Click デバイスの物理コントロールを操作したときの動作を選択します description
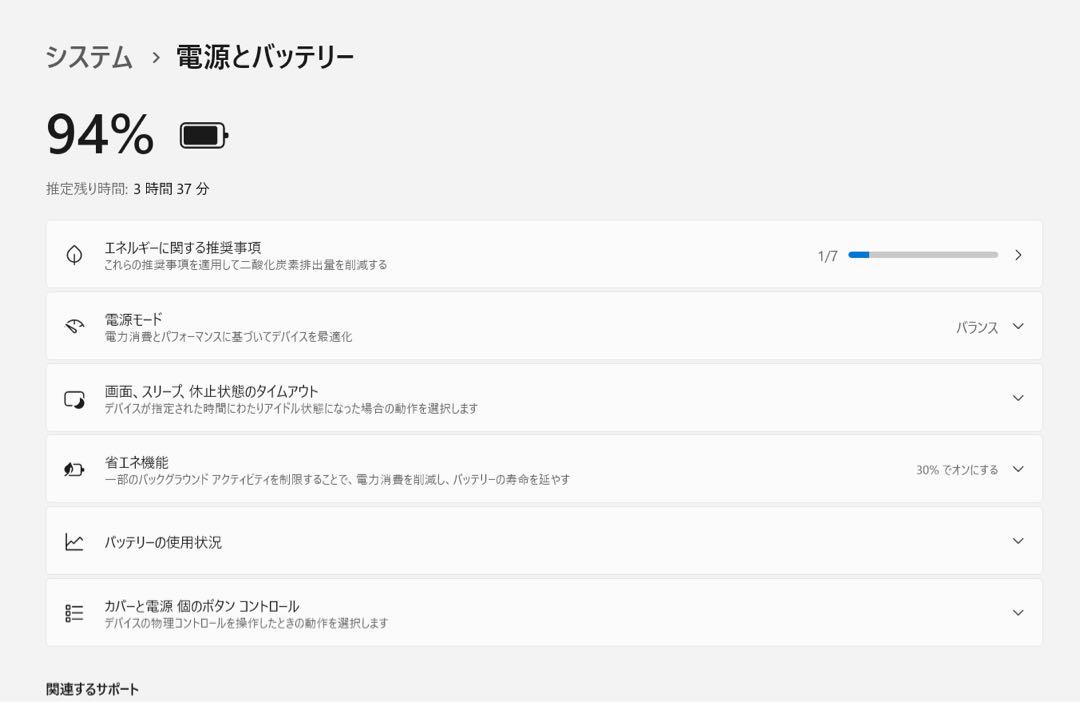 click(x=246, y=623)
